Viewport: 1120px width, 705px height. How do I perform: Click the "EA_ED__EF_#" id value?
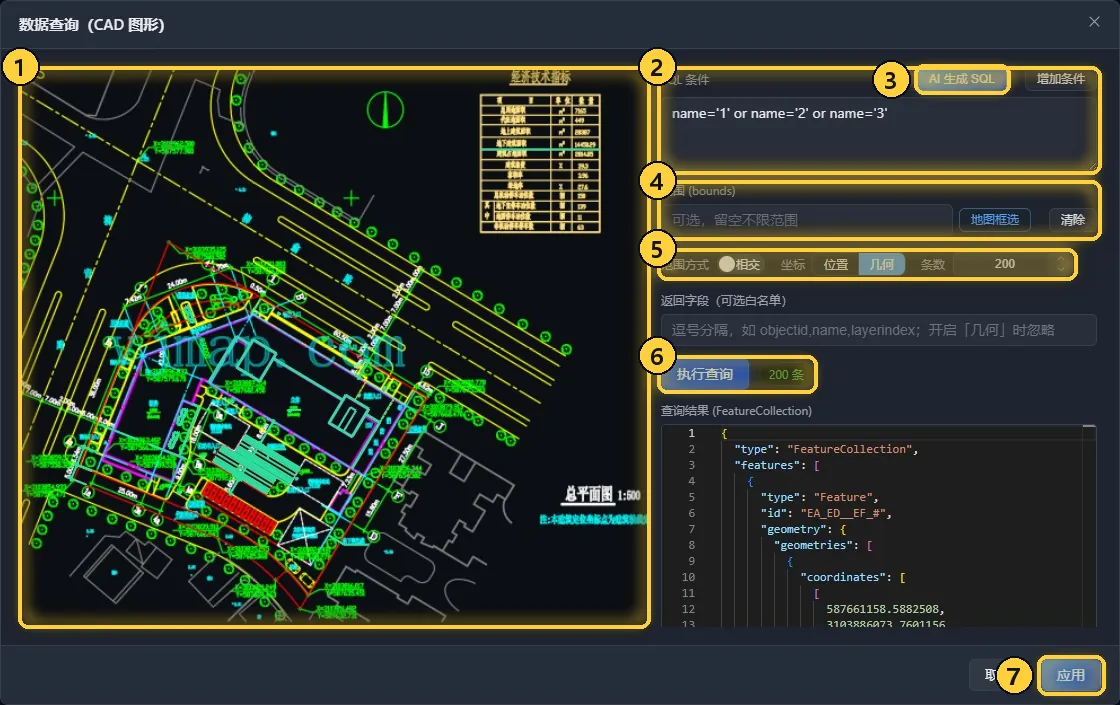click(x=844, y=513)
